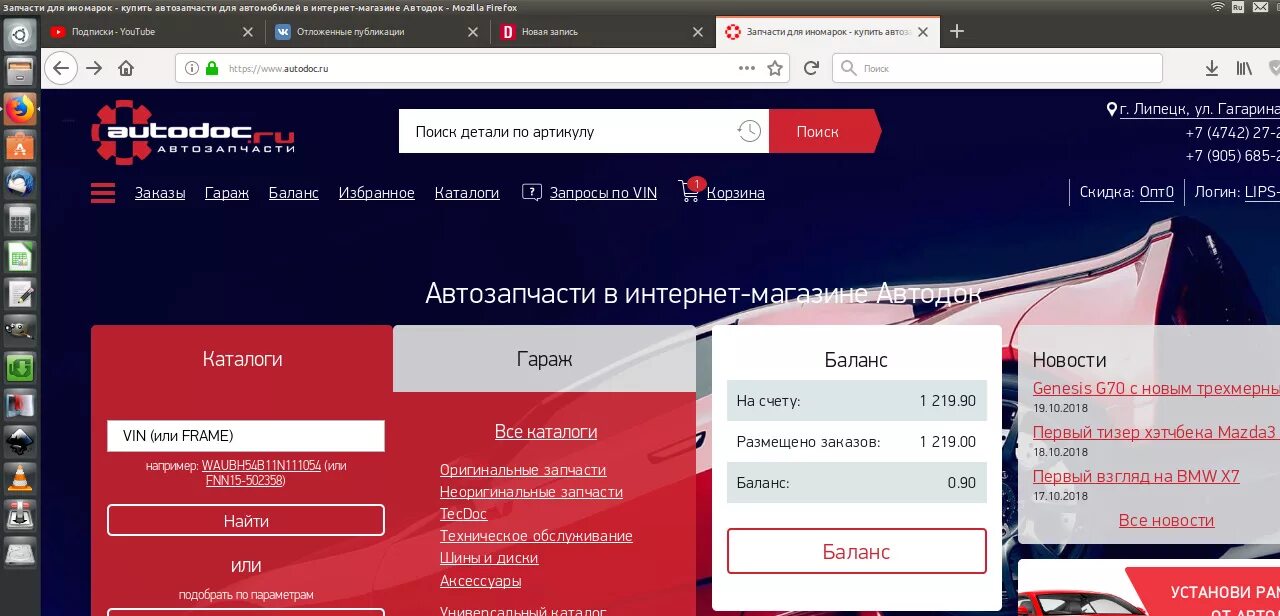Open Техническое обслуживание link
The height and width of the screenshot is (616, 1280).
[x=536, y=536]
